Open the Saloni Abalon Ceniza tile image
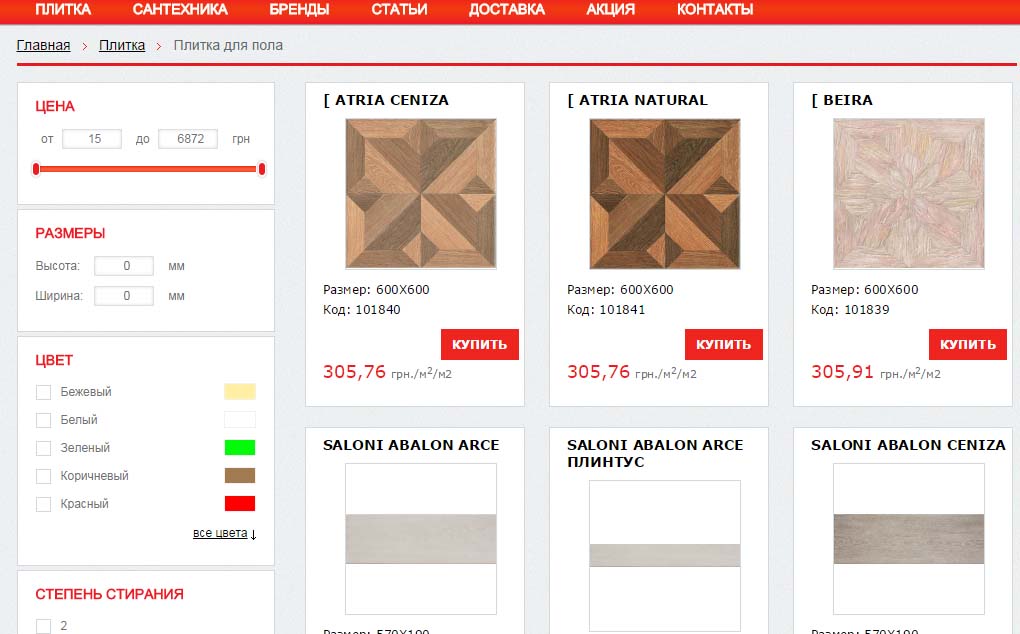 pyautogui.click(x=909, y=539)
